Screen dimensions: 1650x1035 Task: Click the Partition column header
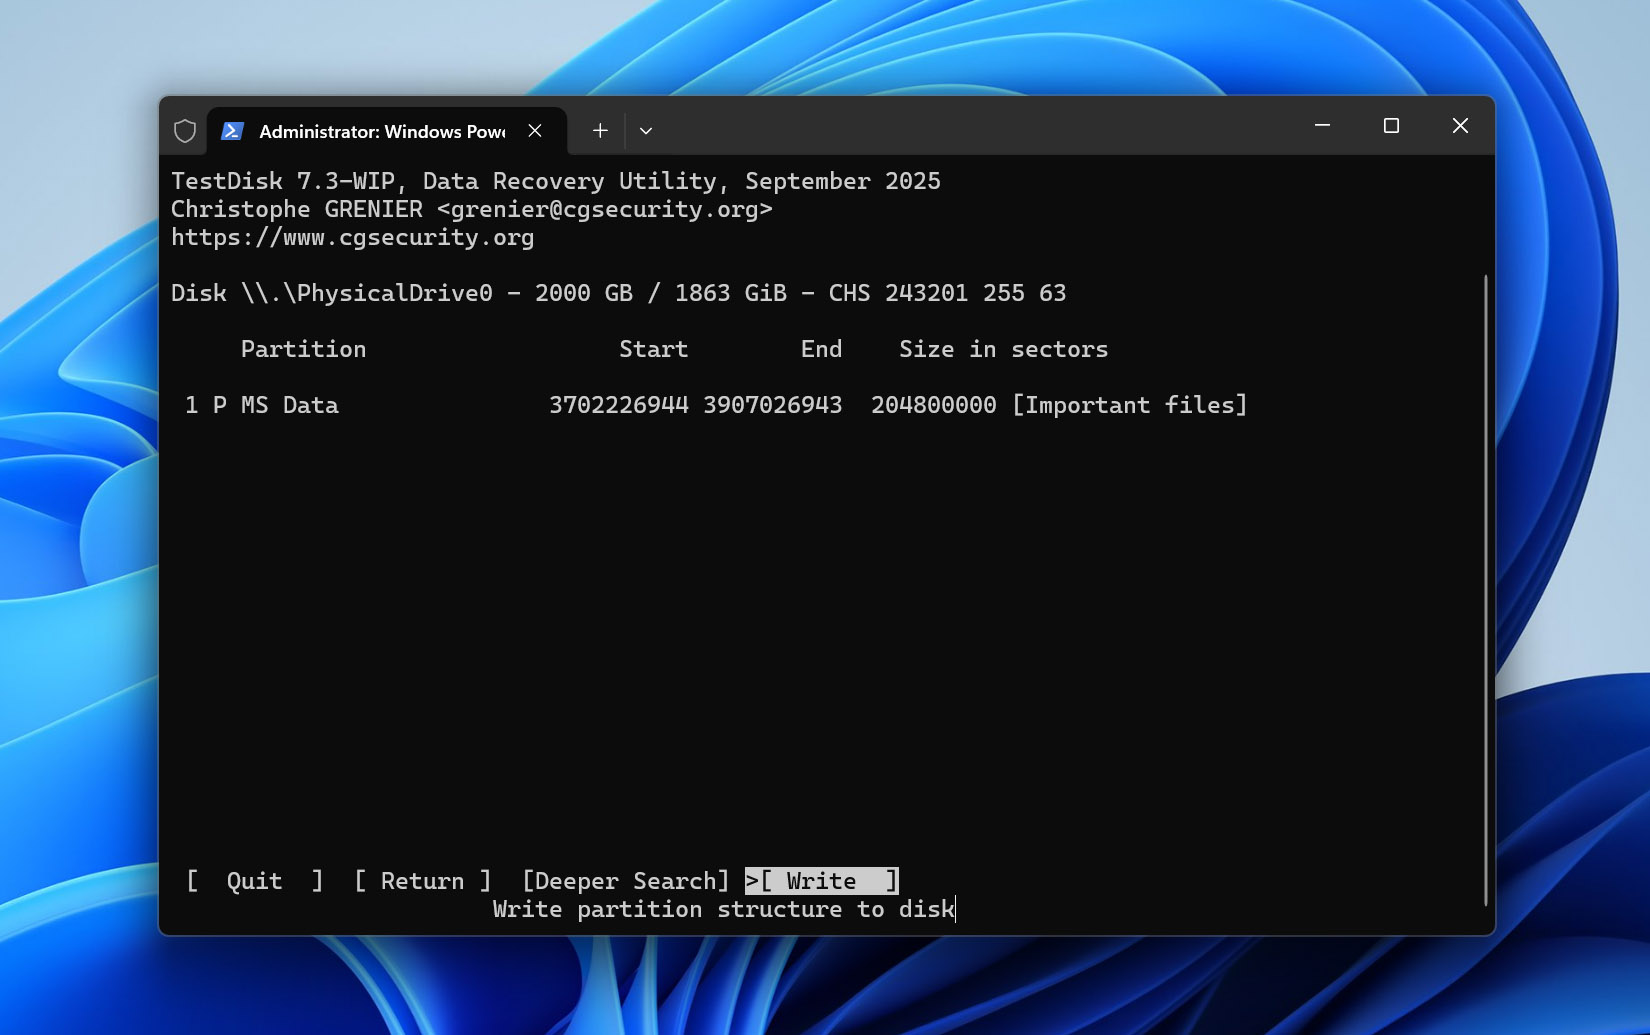pyautogui.click(x=303, y=349)
